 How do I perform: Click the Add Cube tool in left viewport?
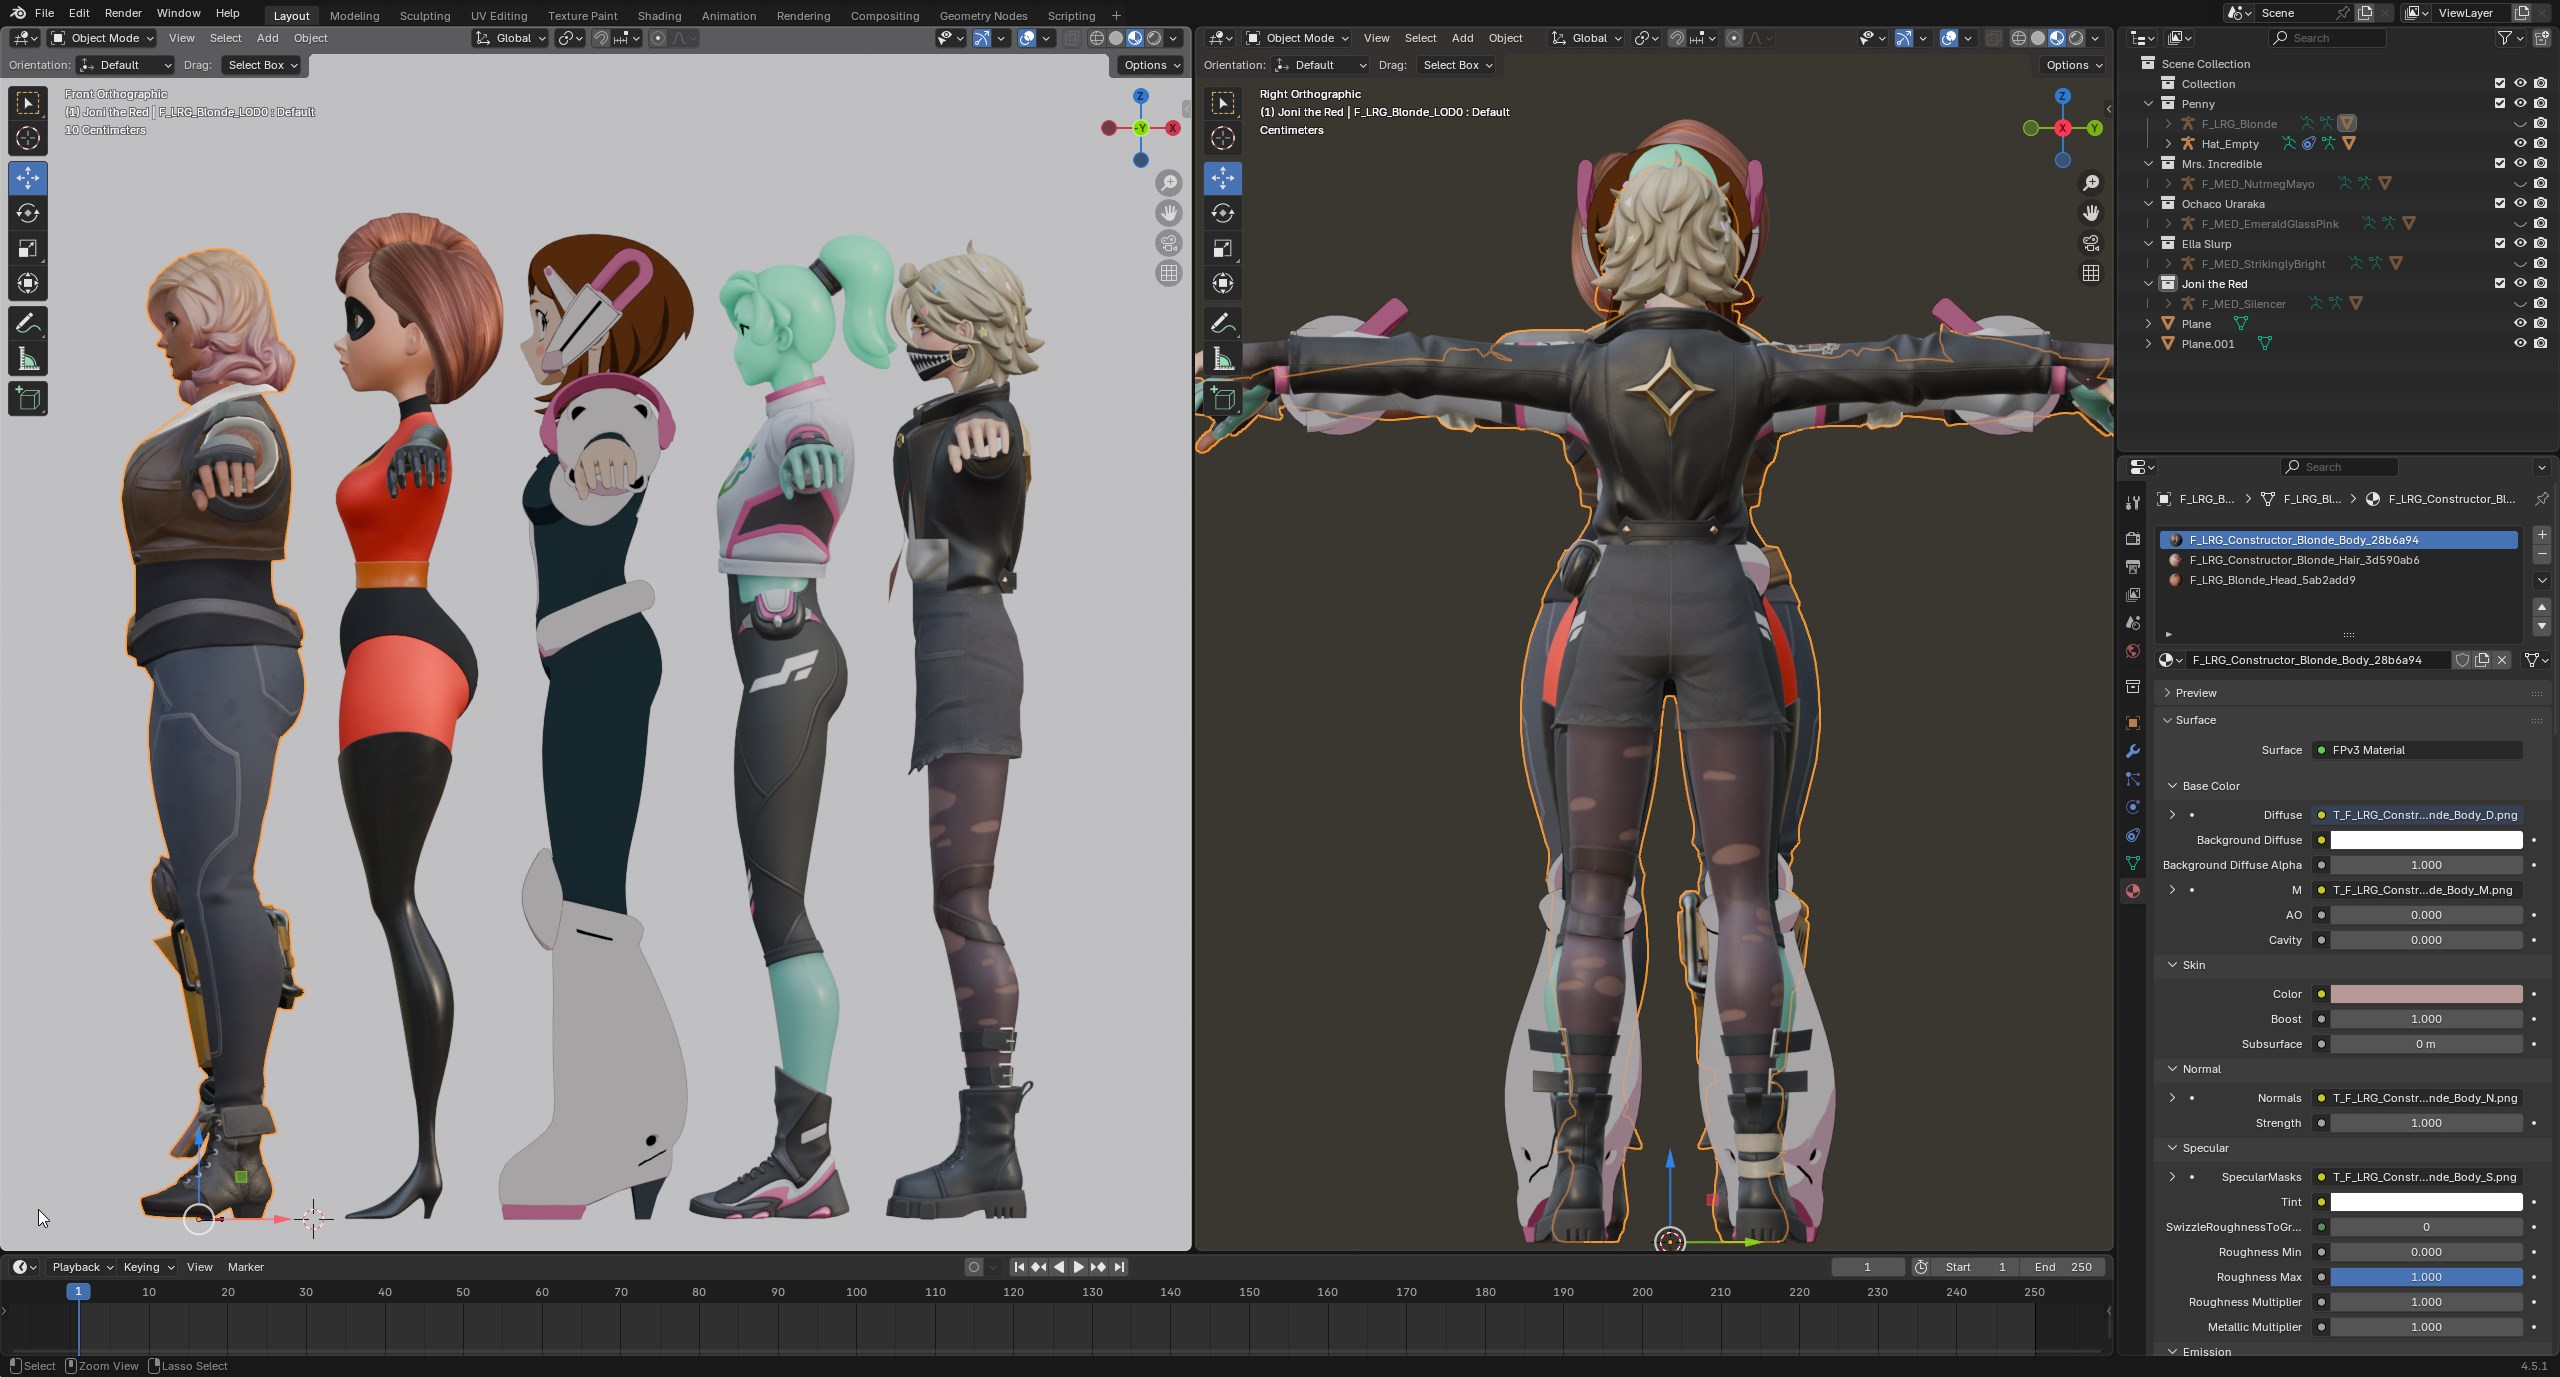point(28,399)
